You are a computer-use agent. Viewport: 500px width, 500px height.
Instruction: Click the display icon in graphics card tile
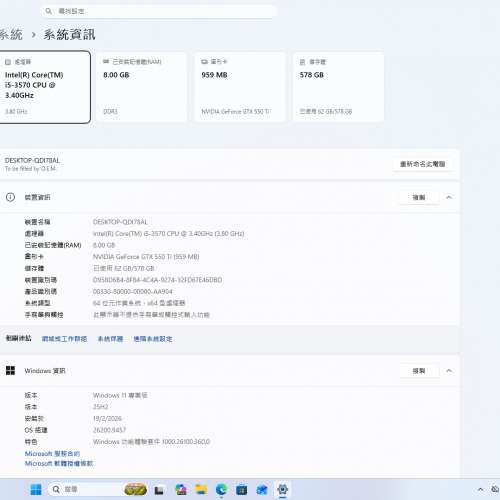pos(204,62)
